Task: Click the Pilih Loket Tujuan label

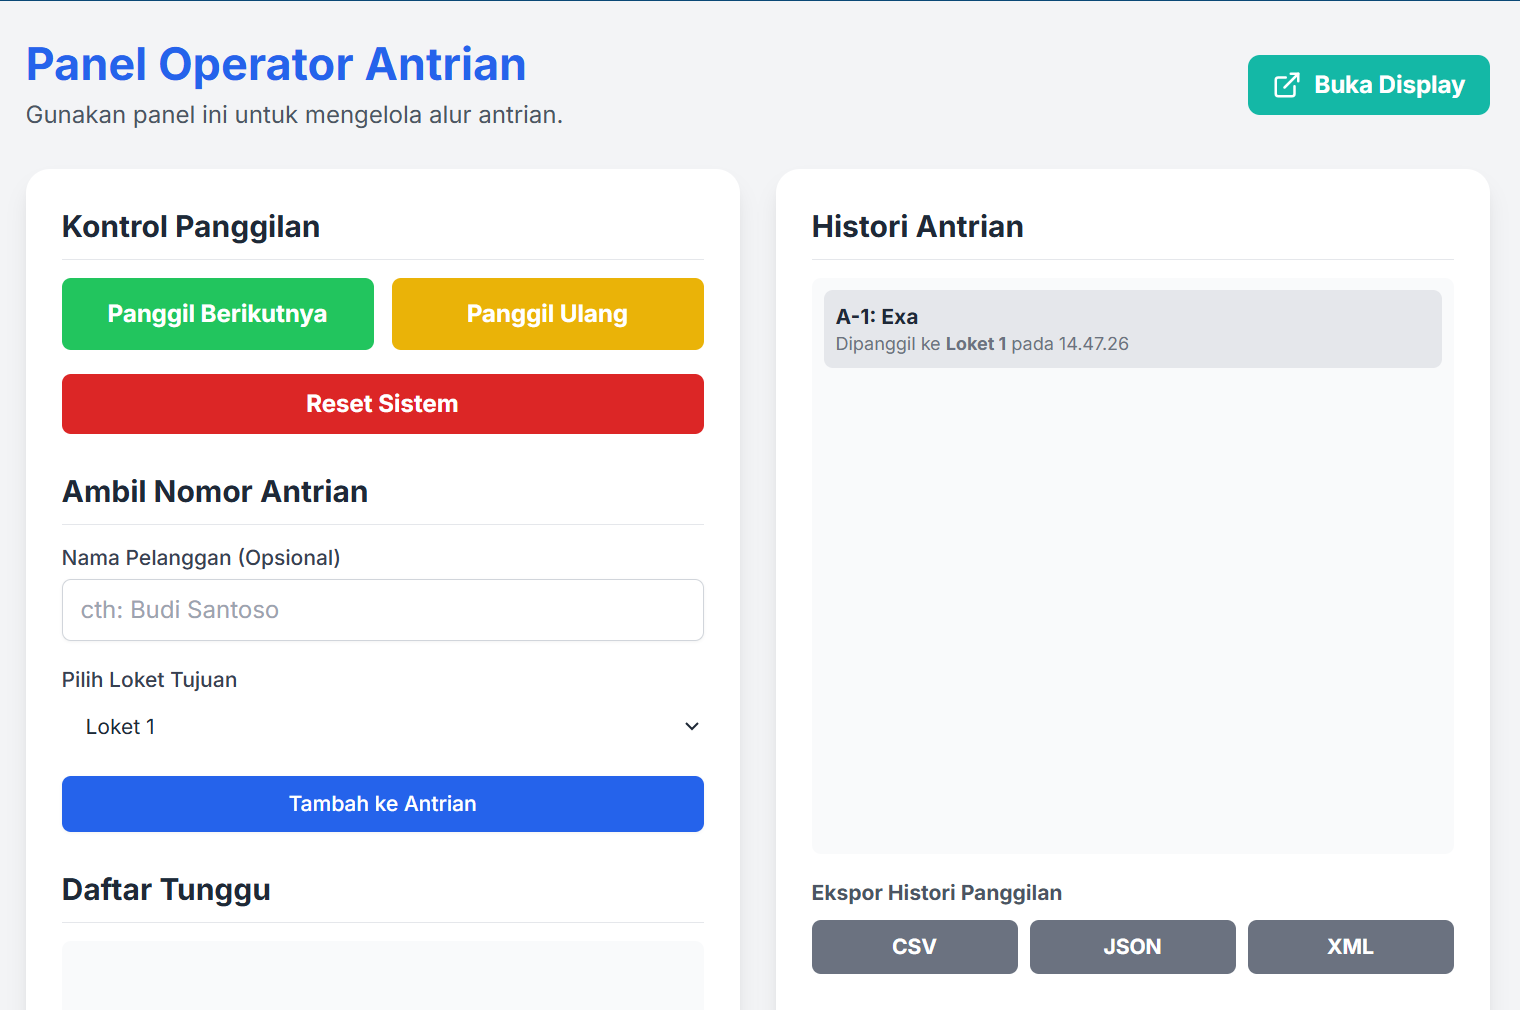Action: 150,680
